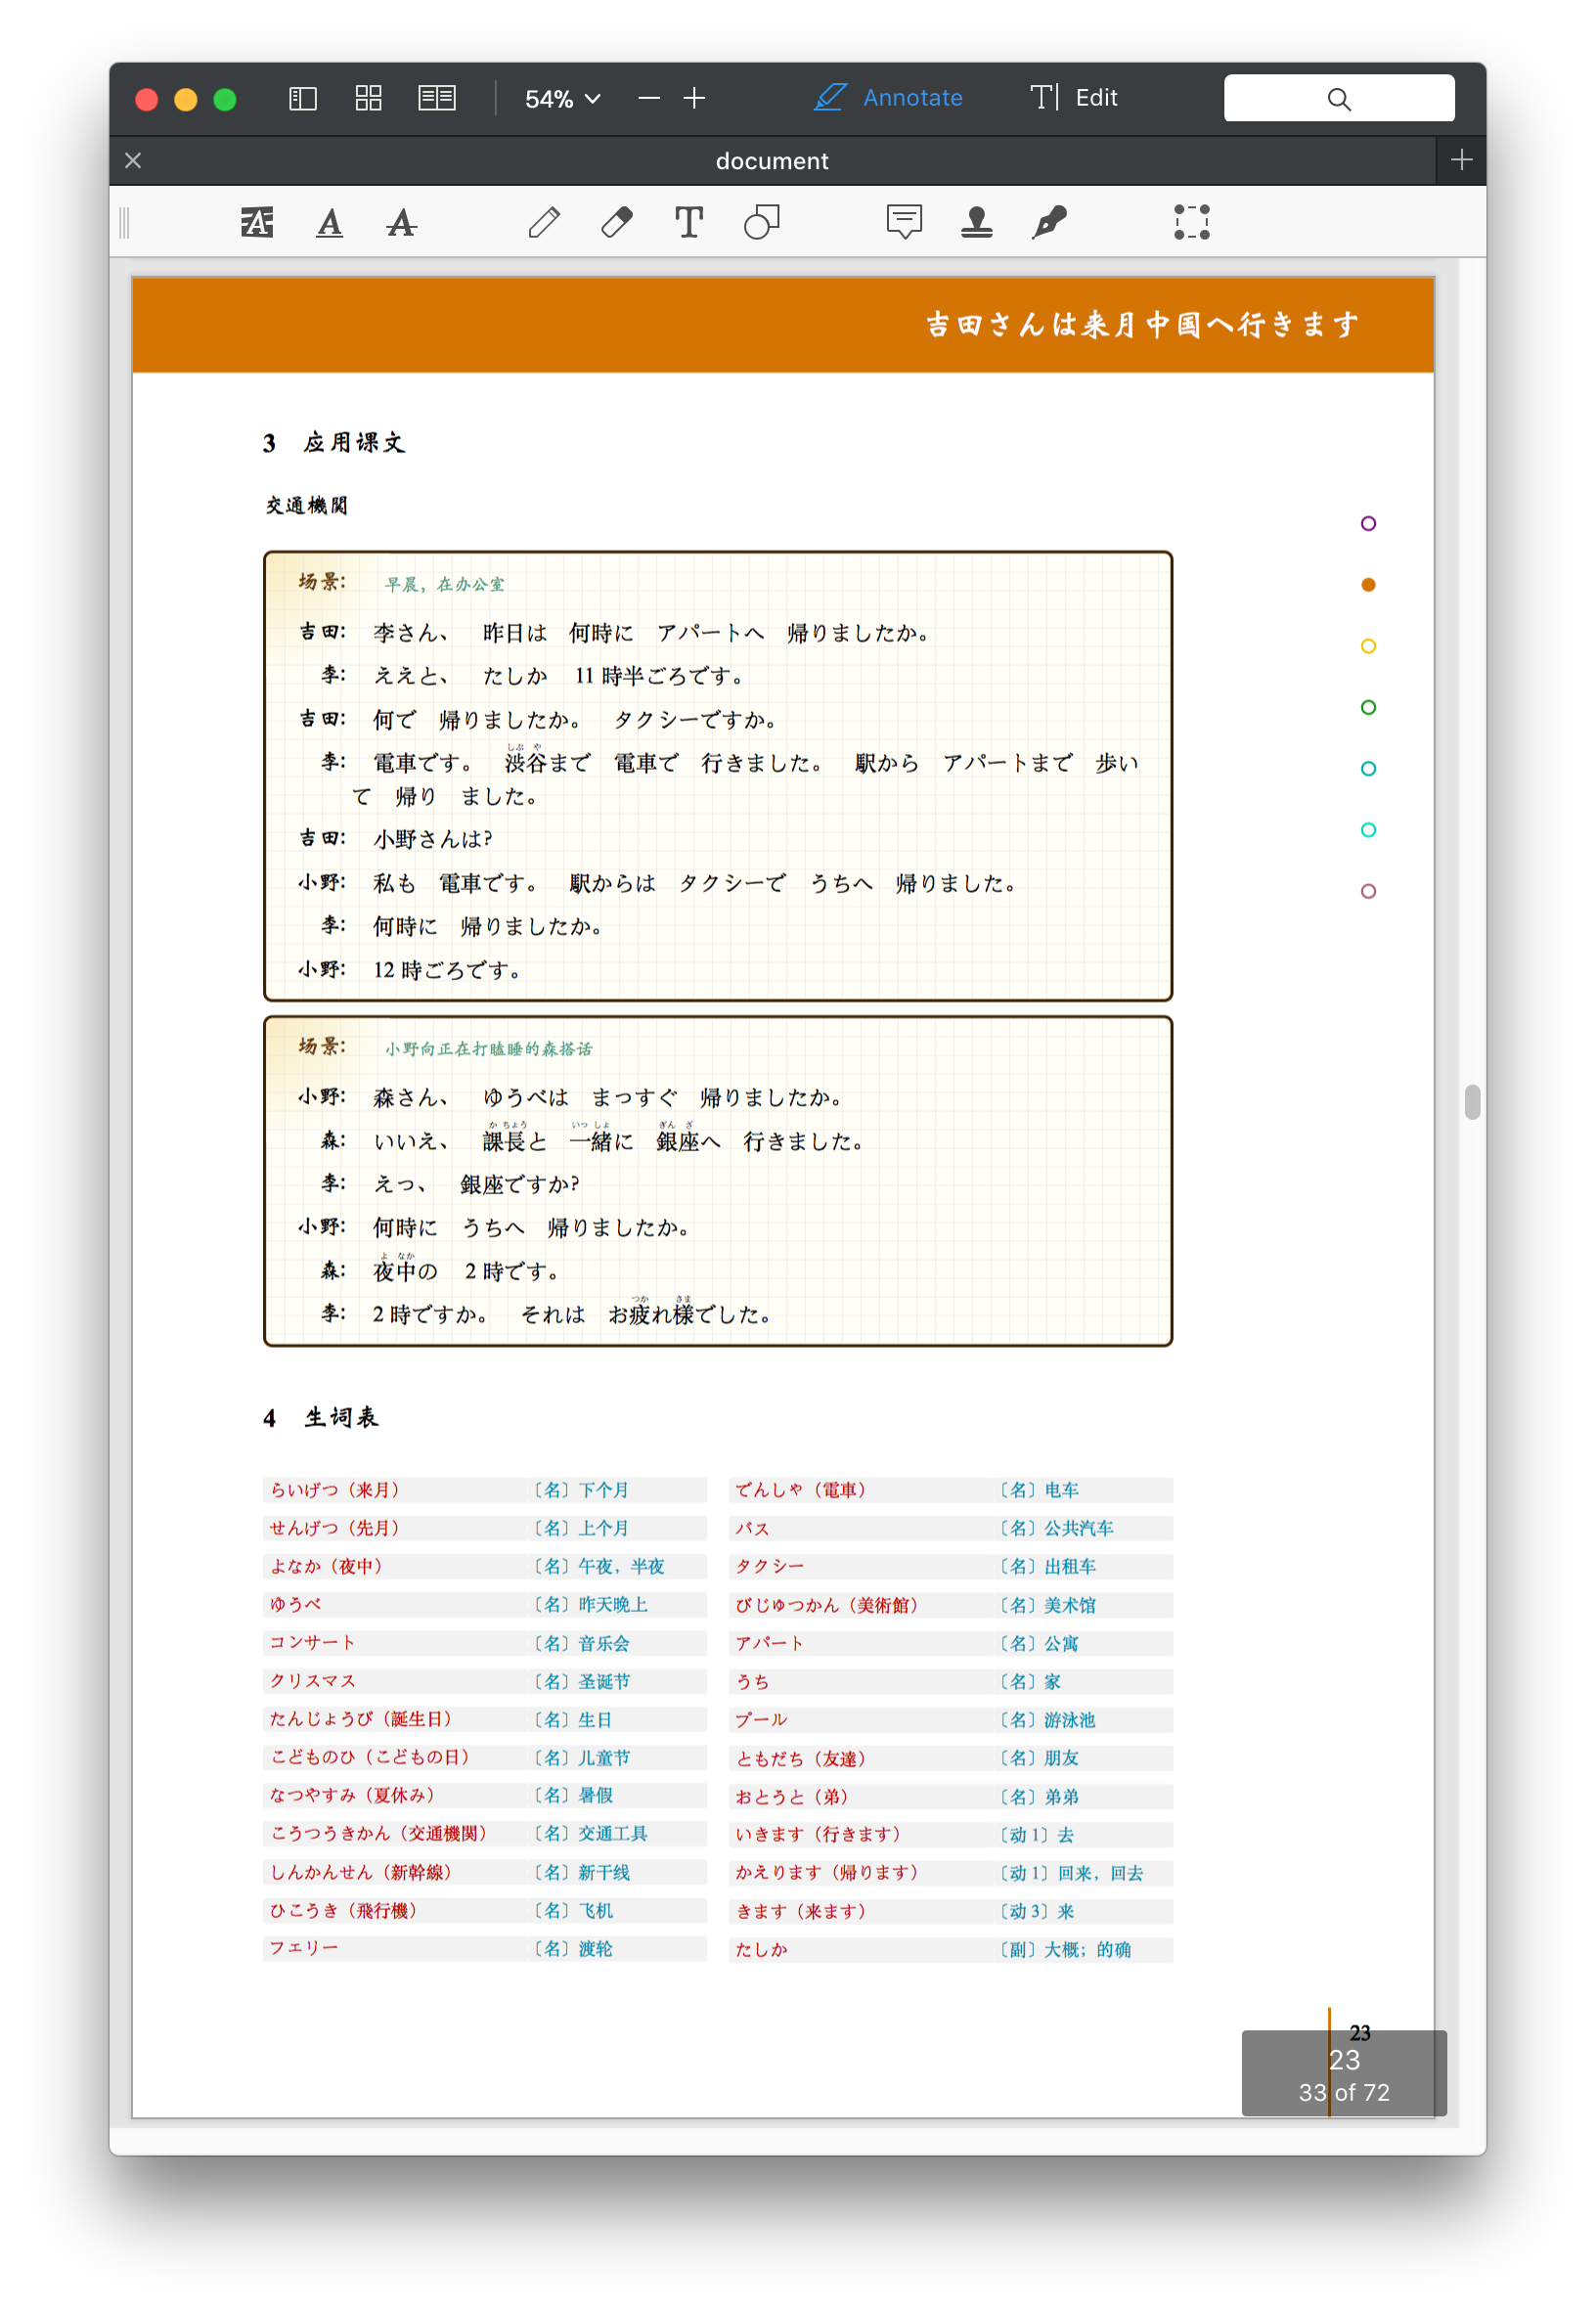Viewport: 1596px width, 2312px height.
Task: Open the signature pen tool
Action: point(1049,222)
